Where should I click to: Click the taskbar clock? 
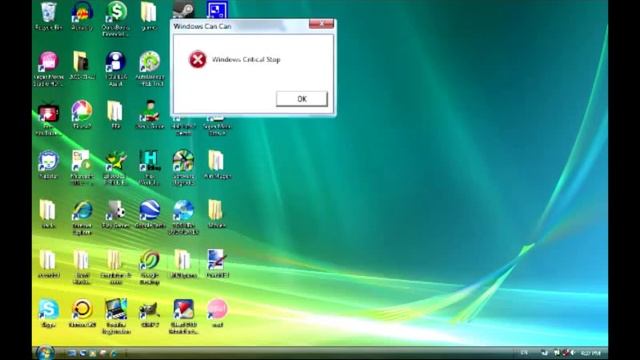pyautogui.click(x=591, y=353)
